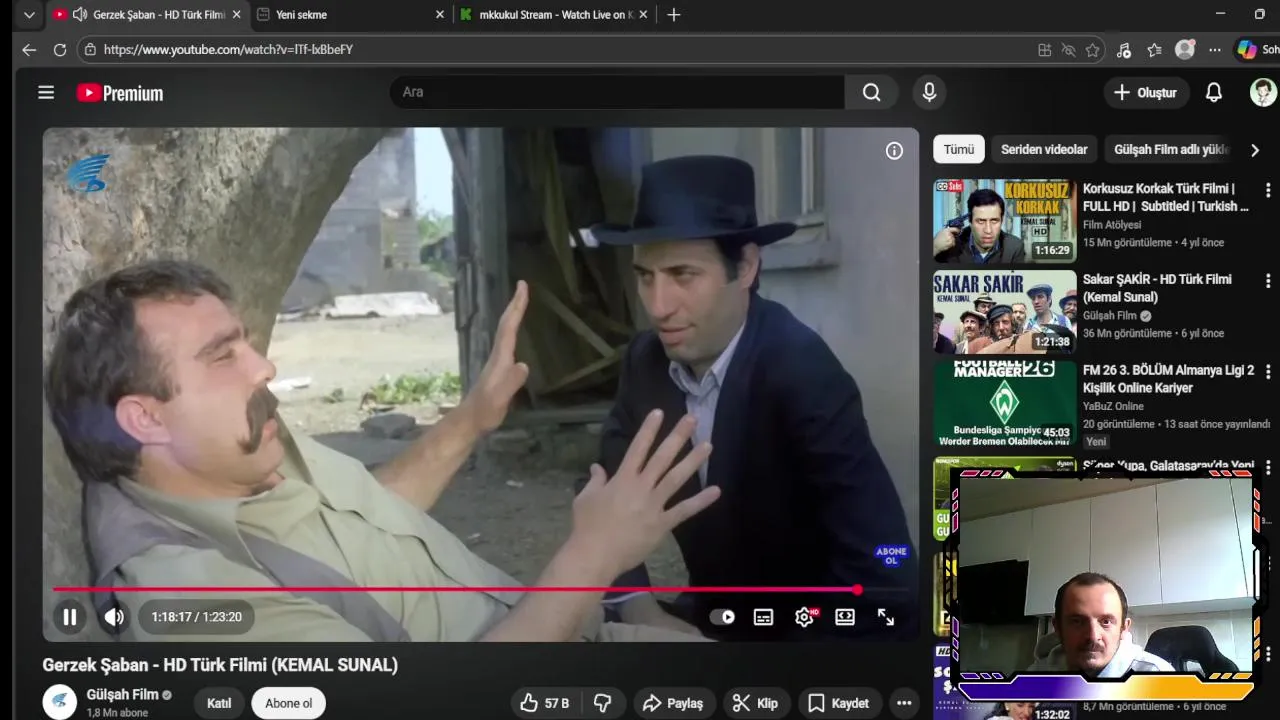
Task: Open FM 26 3. BÖLÜM video thumbnail
Action: (1004, 402)
